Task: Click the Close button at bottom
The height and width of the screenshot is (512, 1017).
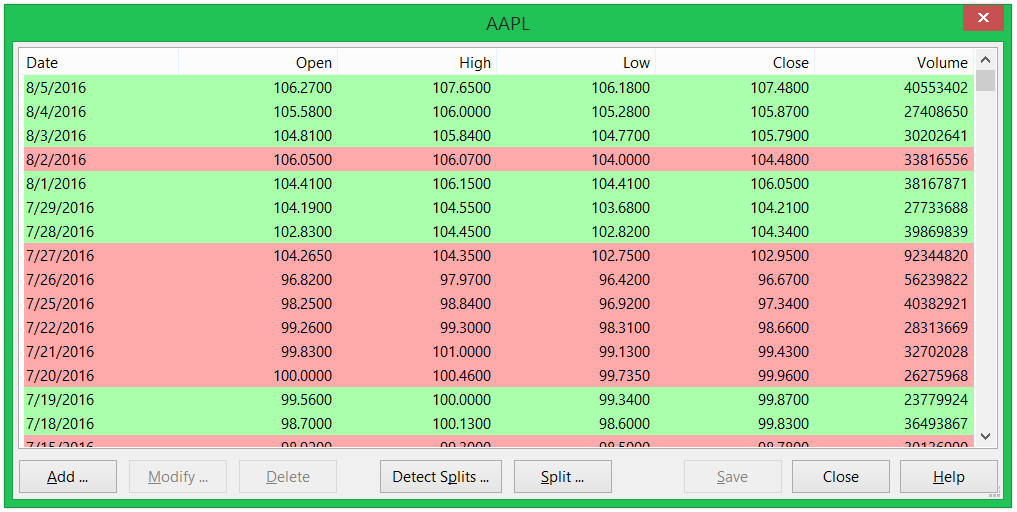Action: coord(841,477)
